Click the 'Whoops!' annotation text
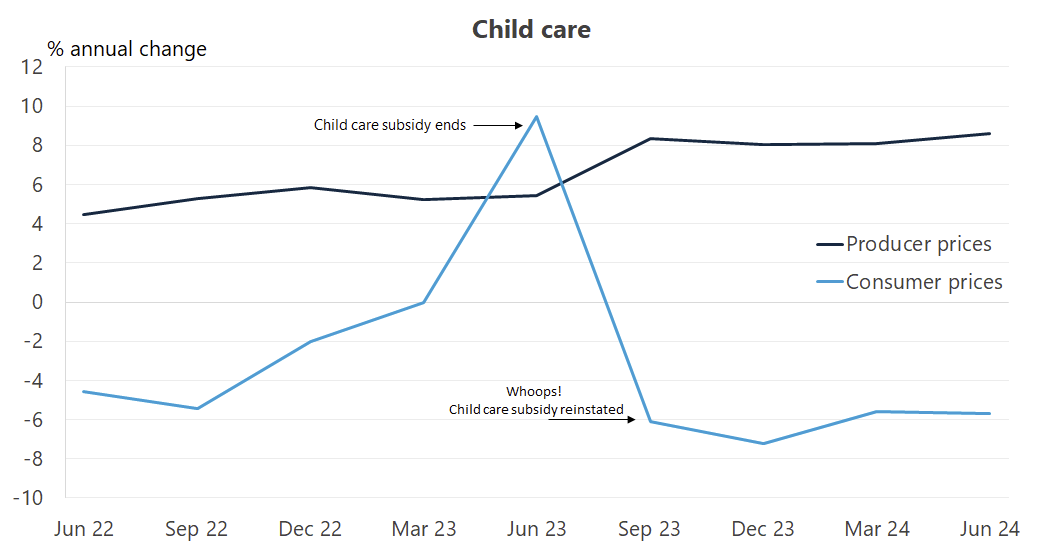Image resolution: width=1064 pixels, height=555 pixels. pos(535,392)
